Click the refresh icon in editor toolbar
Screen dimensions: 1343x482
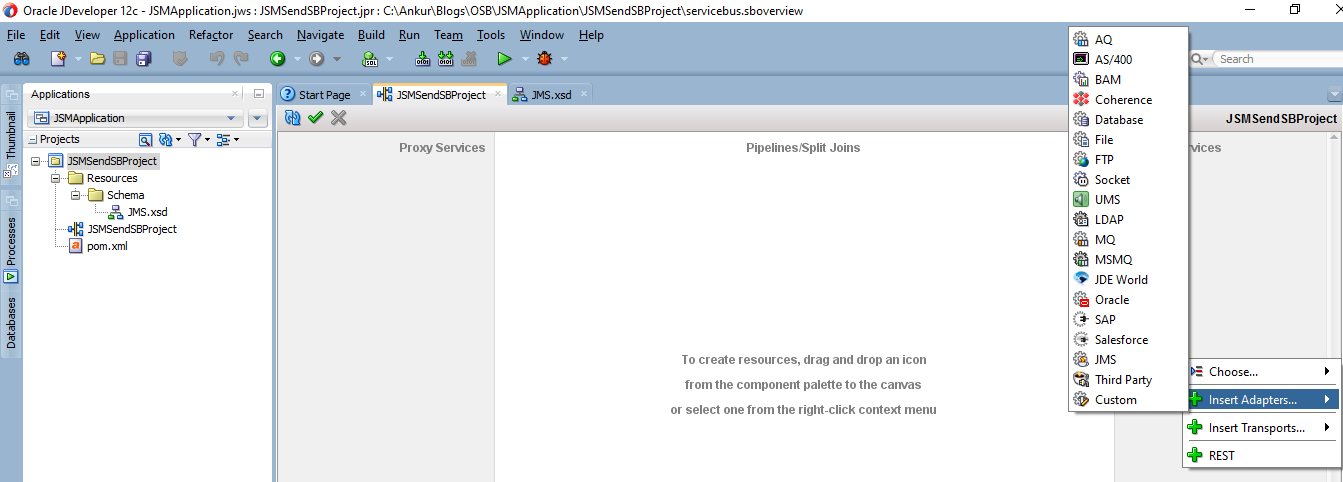click(x=293, y=118)
